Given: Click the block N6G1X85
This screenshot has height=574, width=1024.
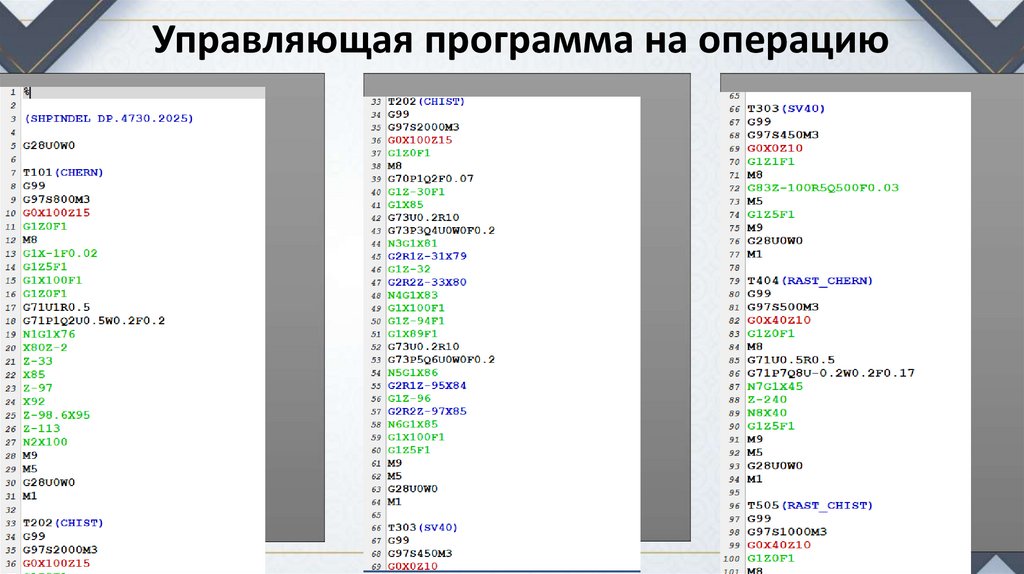Looking at the screenshot, I should click(413, 424).
